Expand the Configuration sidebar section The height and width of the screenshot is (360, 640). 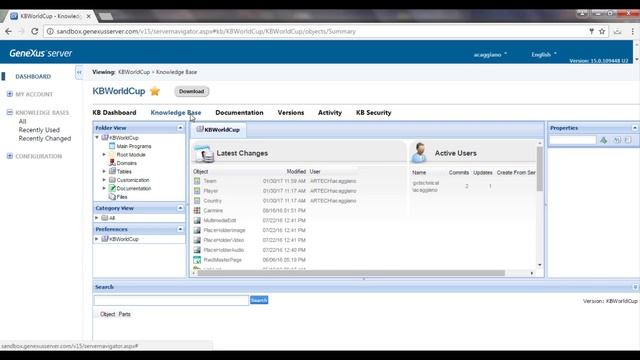click(x=10, y=156)
